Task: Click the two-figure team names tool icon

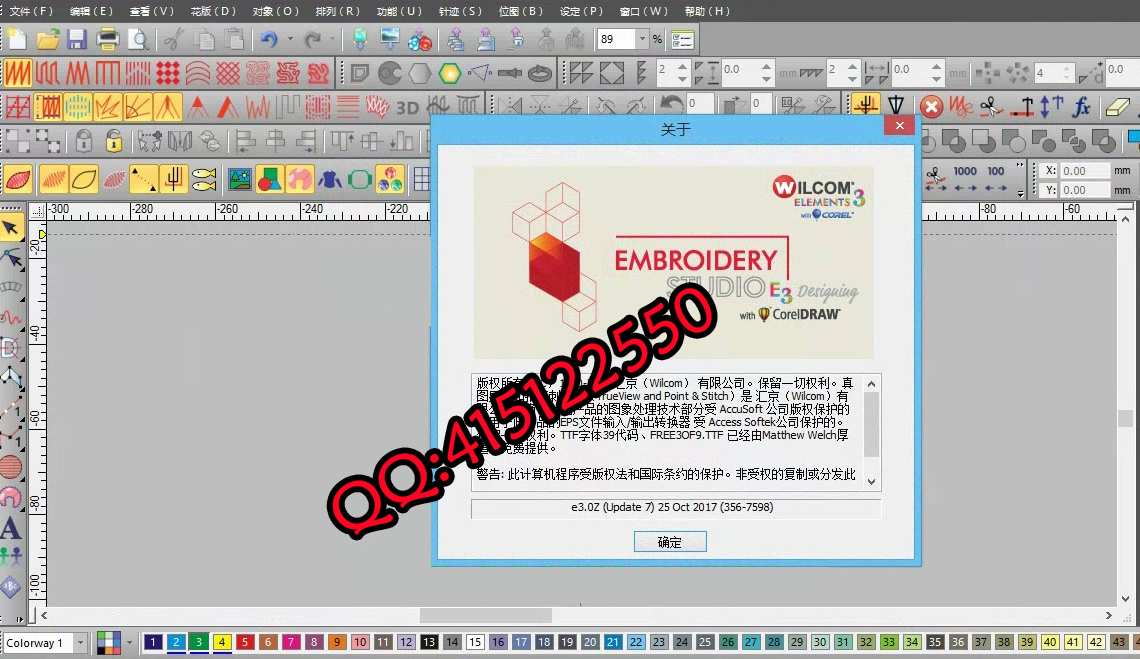Action: (x=11, y=556)
